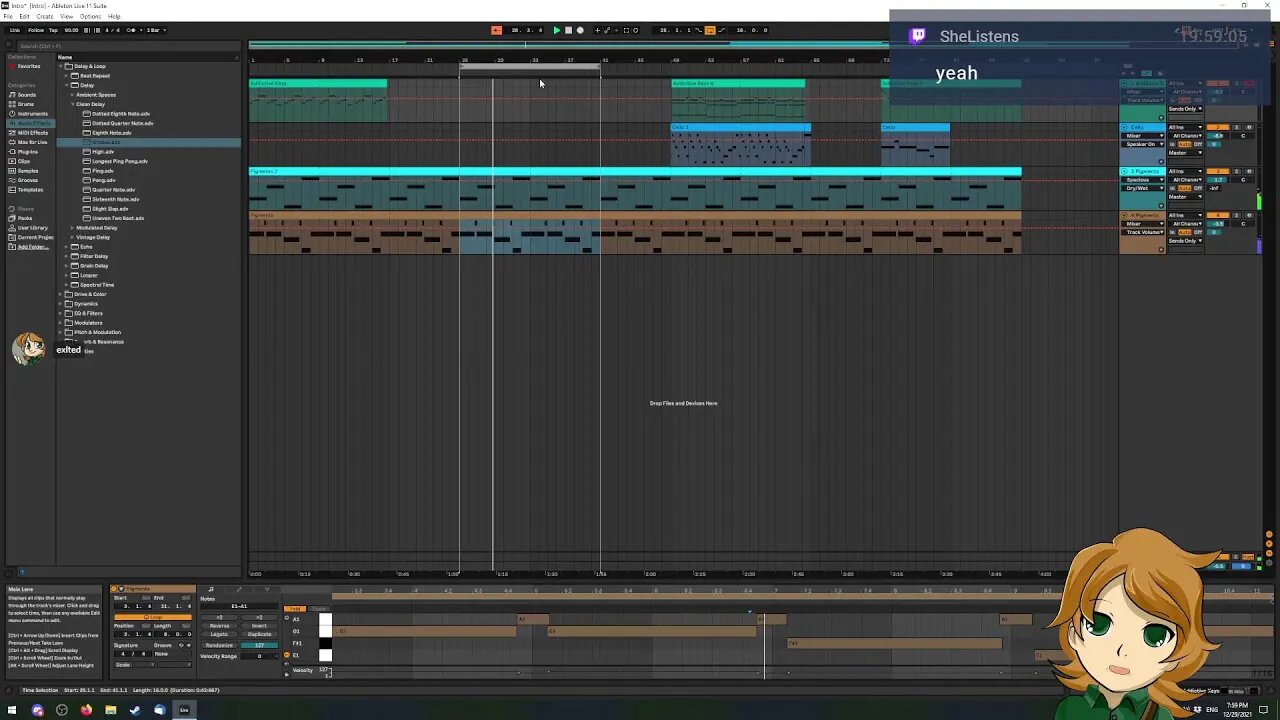
Task: Click the Add Folder link
Action: (x=31, y=246)
